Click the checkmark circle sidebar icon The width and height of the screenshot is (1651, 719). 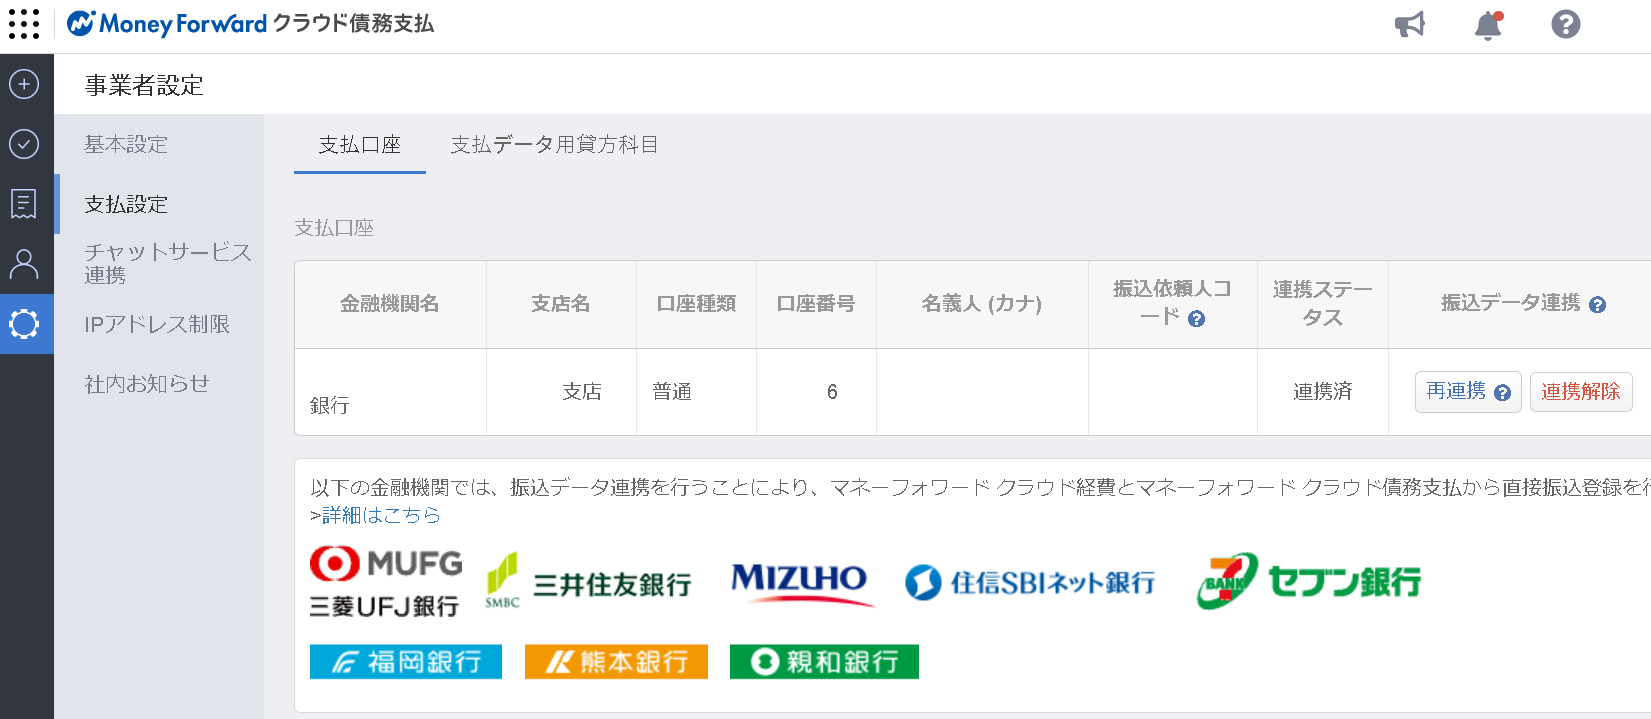[x=24, y=144]
